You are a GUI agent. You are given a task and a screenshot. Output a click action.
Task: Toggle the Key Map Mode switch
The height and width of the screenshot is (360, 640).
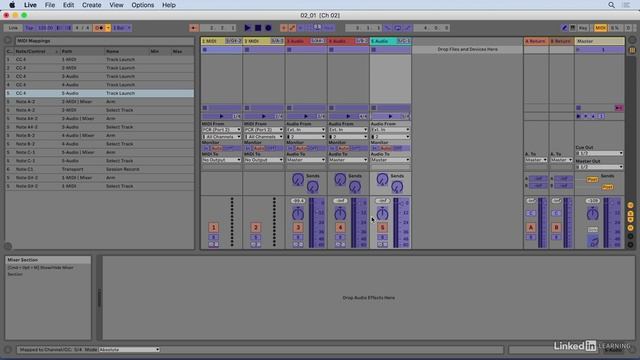[583, 28]
